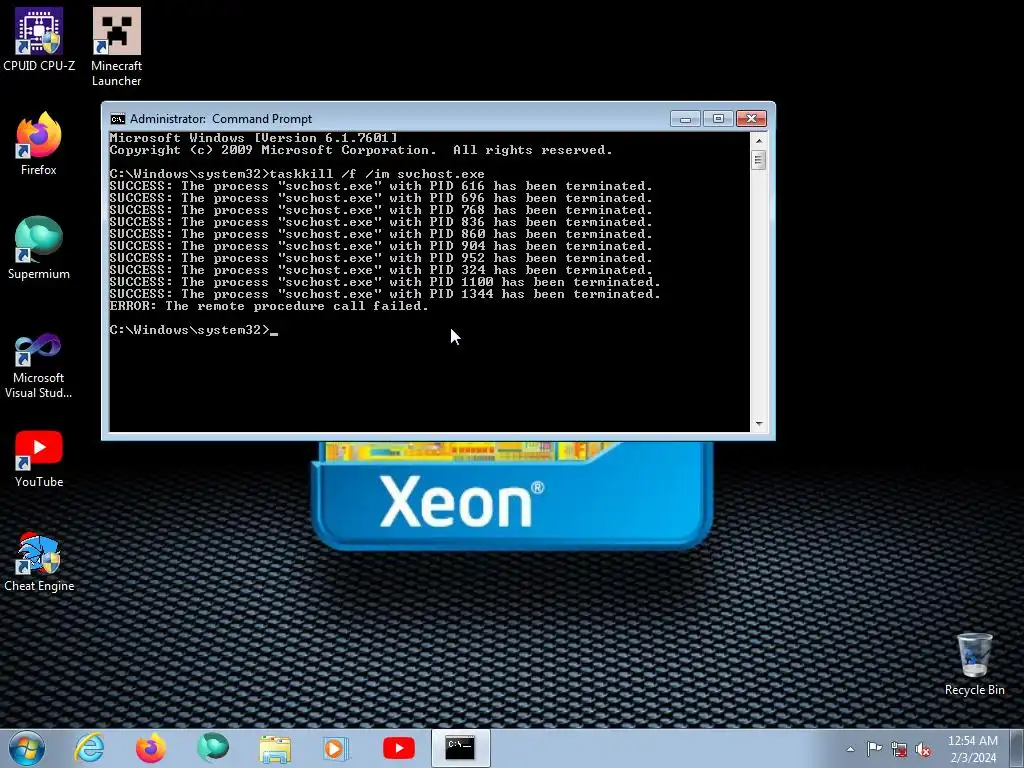
Task: Select the YouTube desktop shortcut
Action: pos(39,458)
